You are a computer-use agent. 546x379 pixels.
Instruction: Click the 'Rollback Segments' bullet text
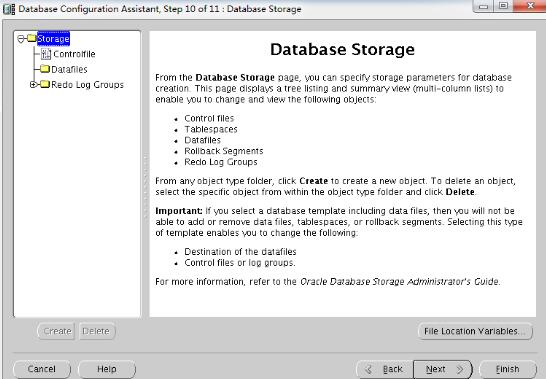224,151
